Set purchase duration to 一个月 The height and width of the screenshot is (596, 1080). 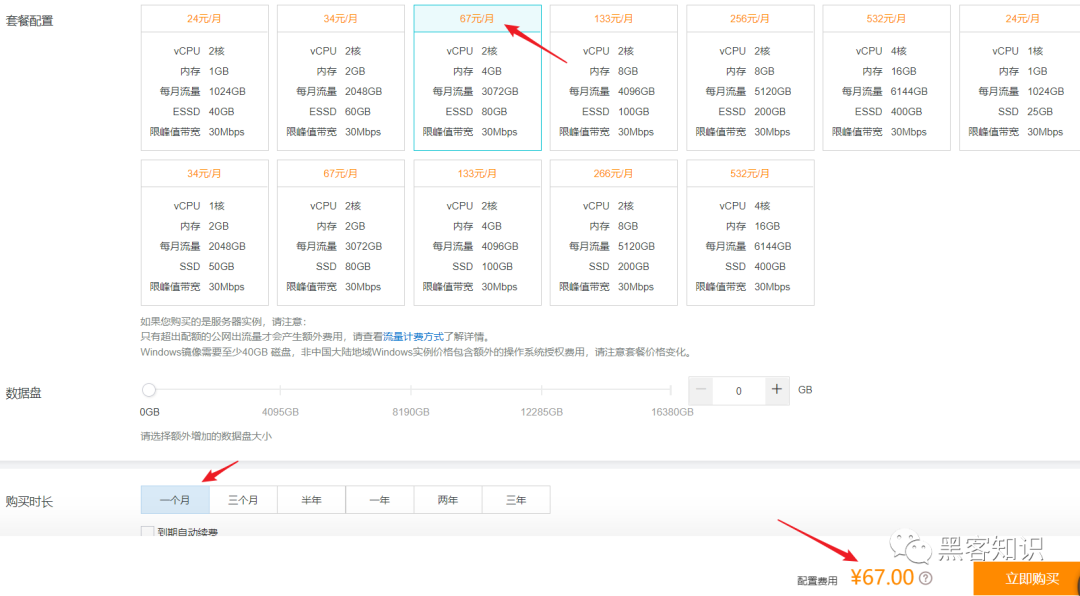pyautogui.click(x=175, y=500)
